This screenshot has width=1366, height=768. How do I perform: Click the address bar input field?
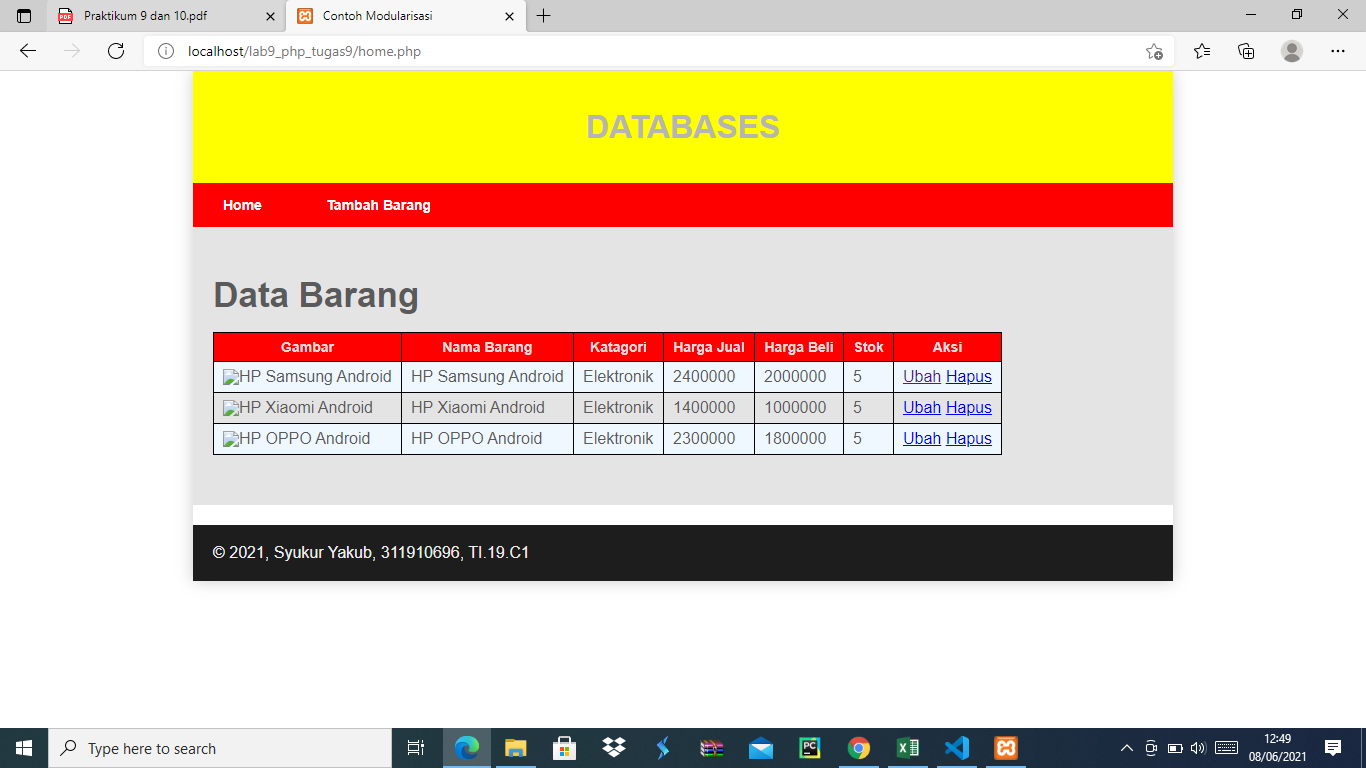click(400, 50)
